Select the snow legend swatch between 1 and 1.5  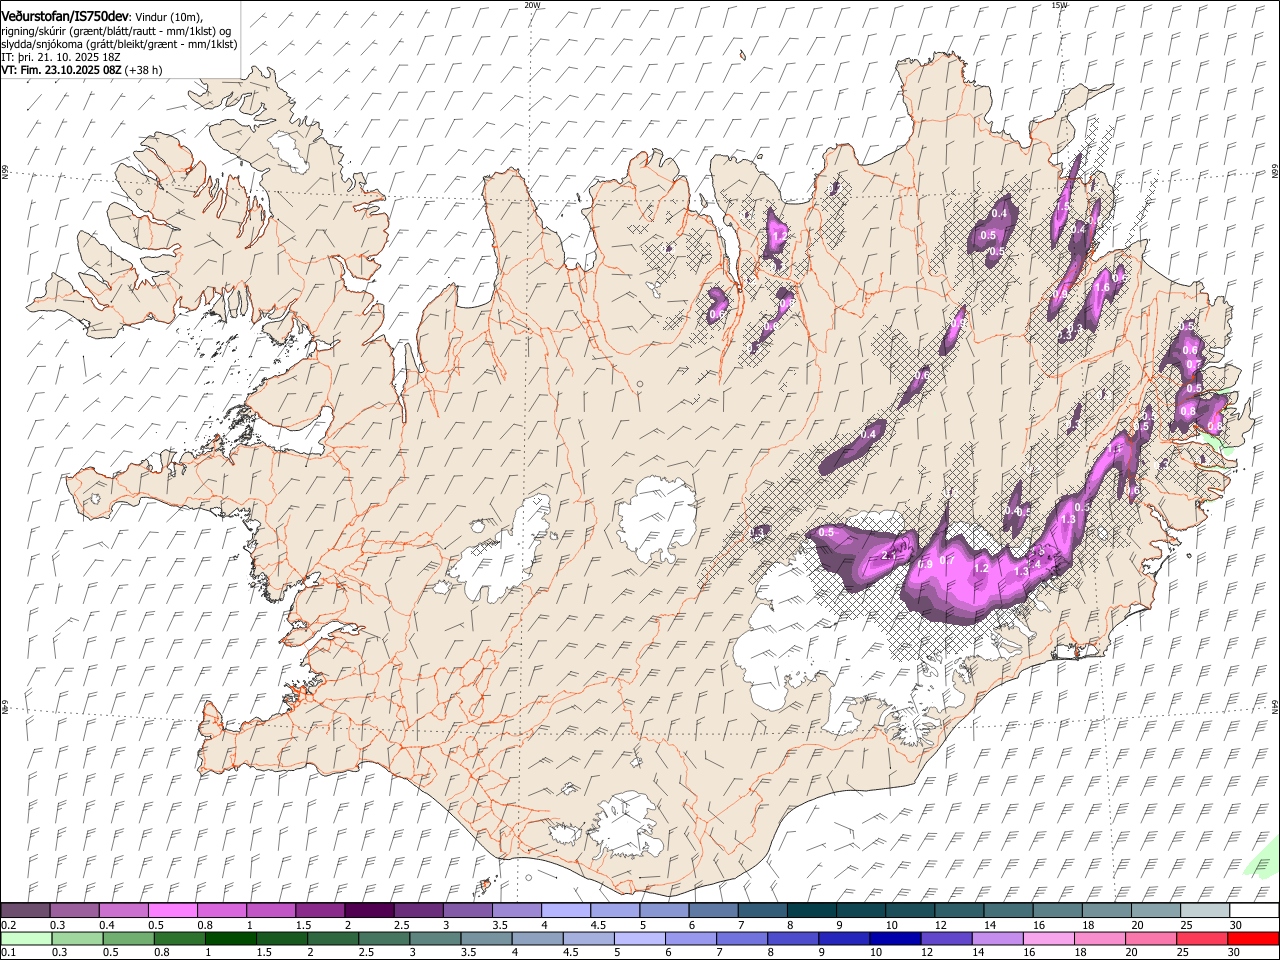[270, 911]
